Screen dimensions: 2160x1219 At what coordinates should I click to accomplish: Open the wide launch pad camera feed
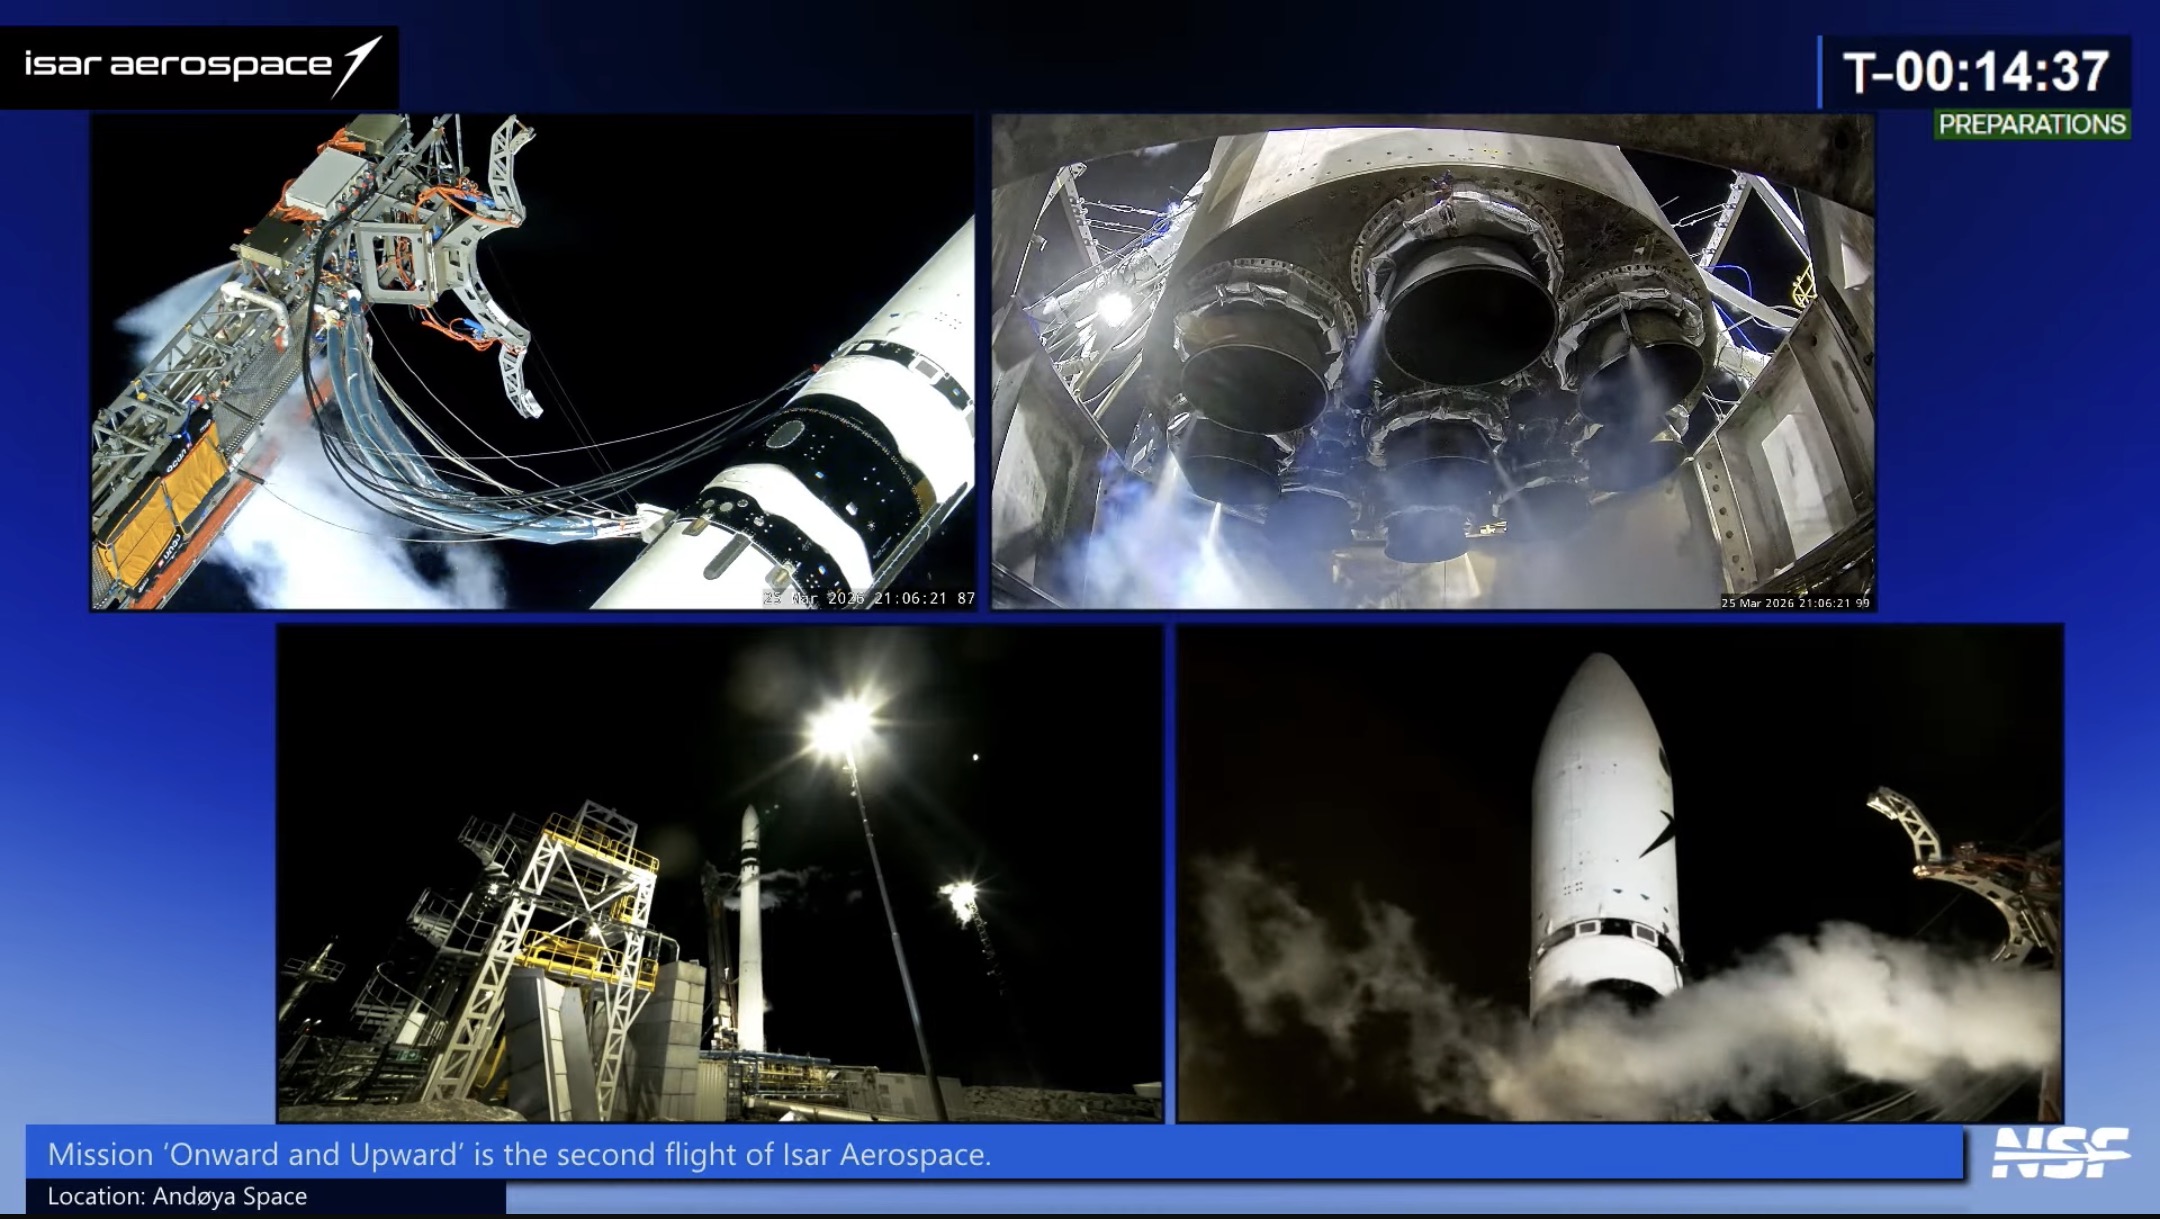[719, 873]
